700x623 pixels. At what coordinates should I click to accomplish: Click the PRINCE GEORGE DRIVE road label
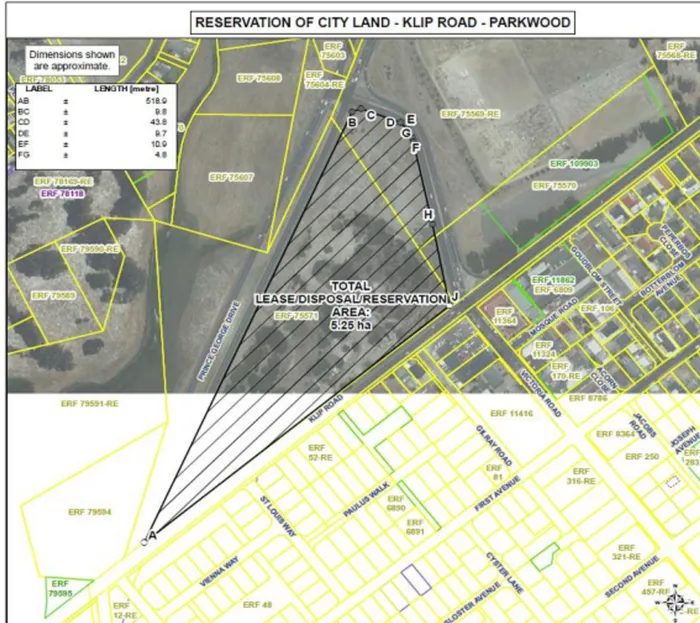[219, 342]
